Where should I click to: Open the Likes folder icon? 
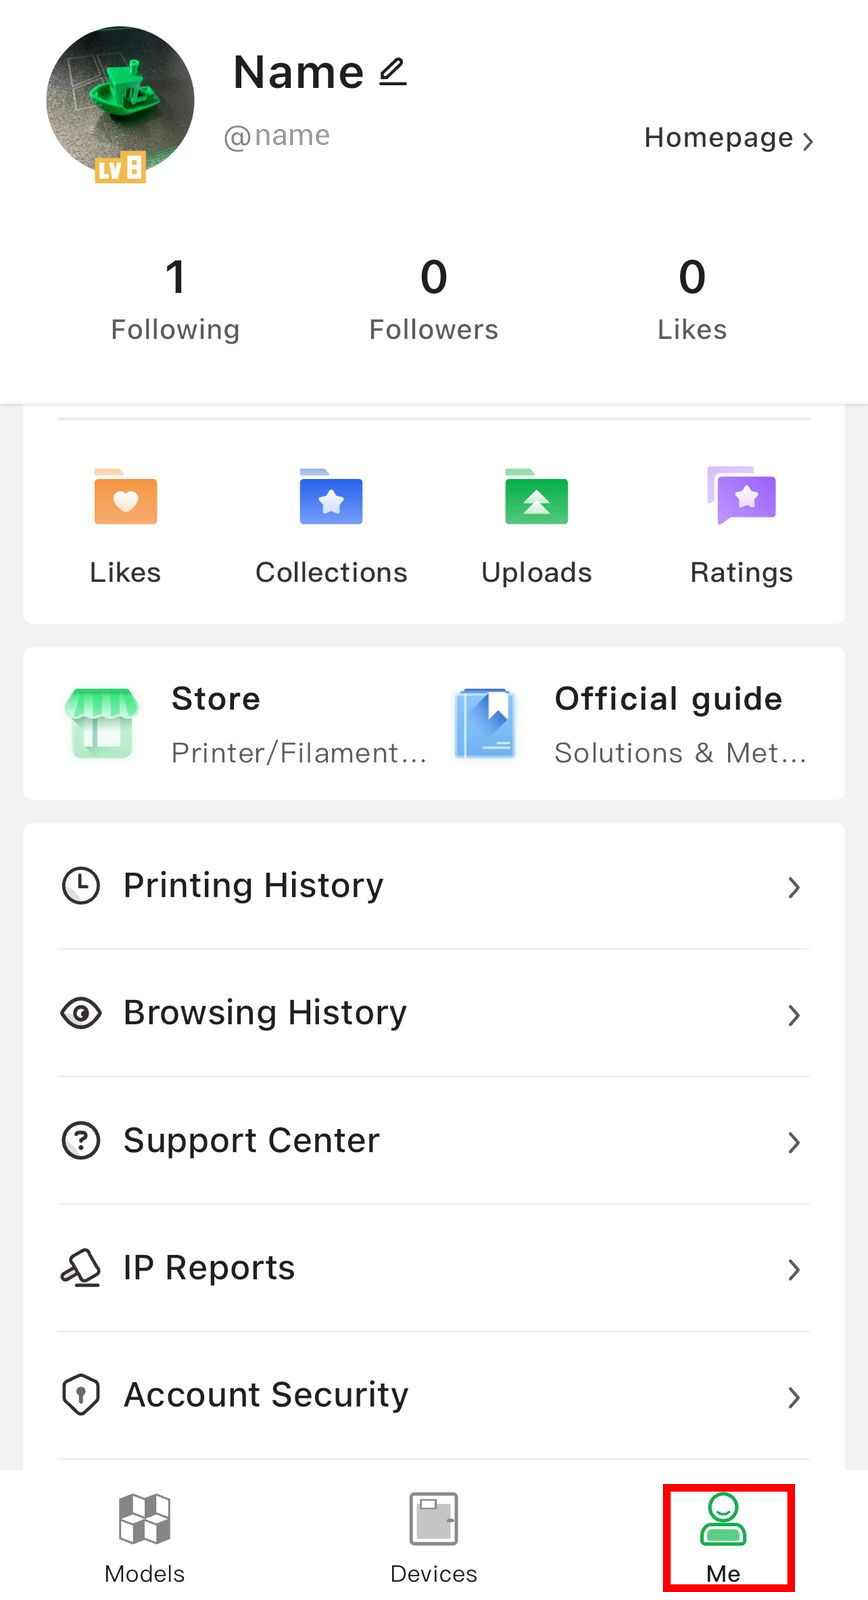pyautogui.click(x=126, y=497)
